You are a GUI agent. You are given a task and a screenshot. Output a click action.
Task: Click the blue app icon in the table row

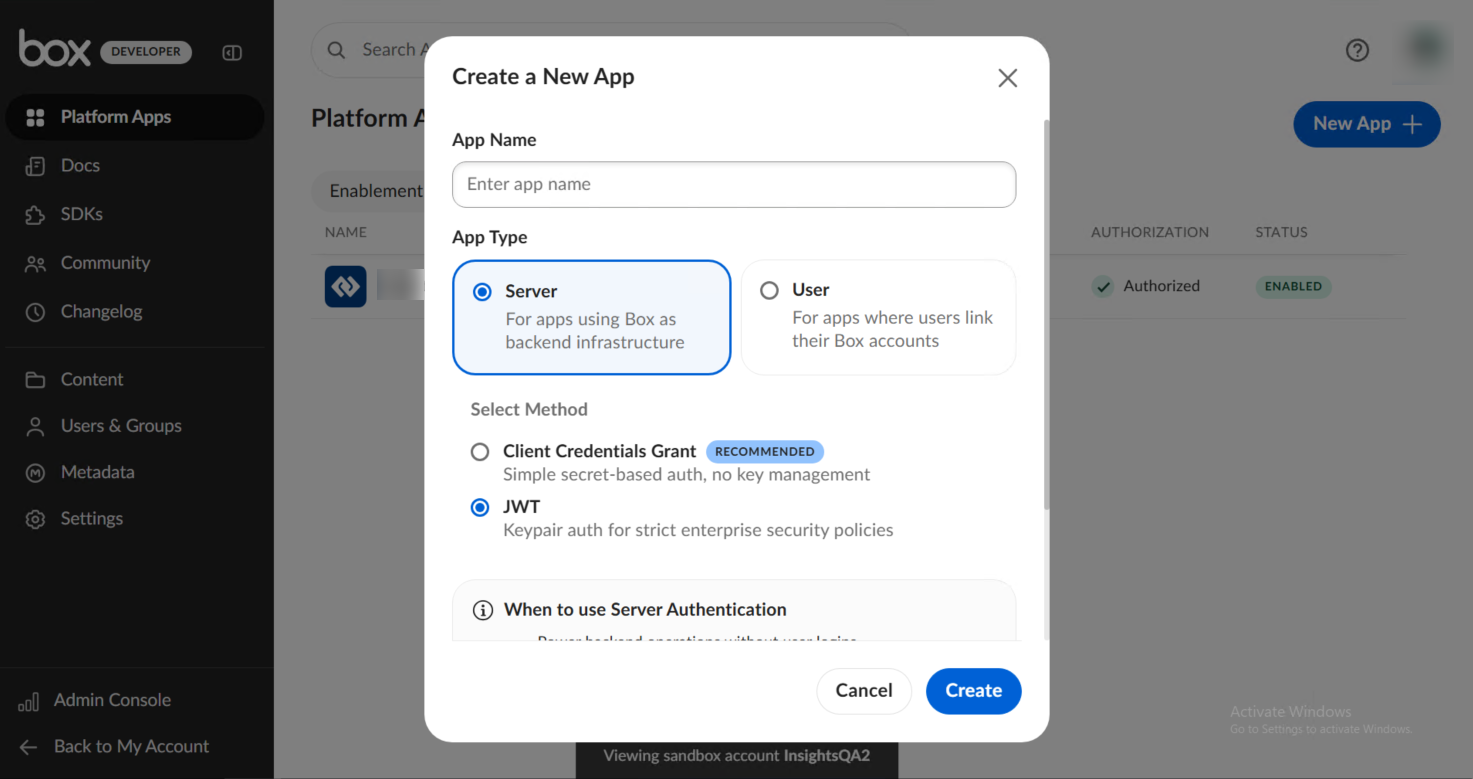pyautogui.click(x=346, y=286)
